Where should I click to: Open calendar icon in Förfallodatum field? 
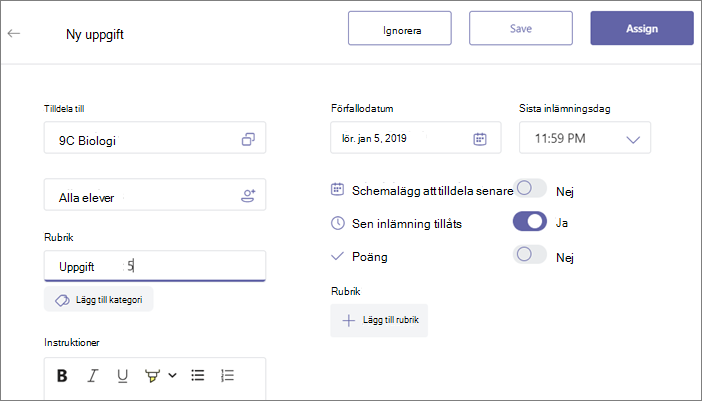coord(479,139)
